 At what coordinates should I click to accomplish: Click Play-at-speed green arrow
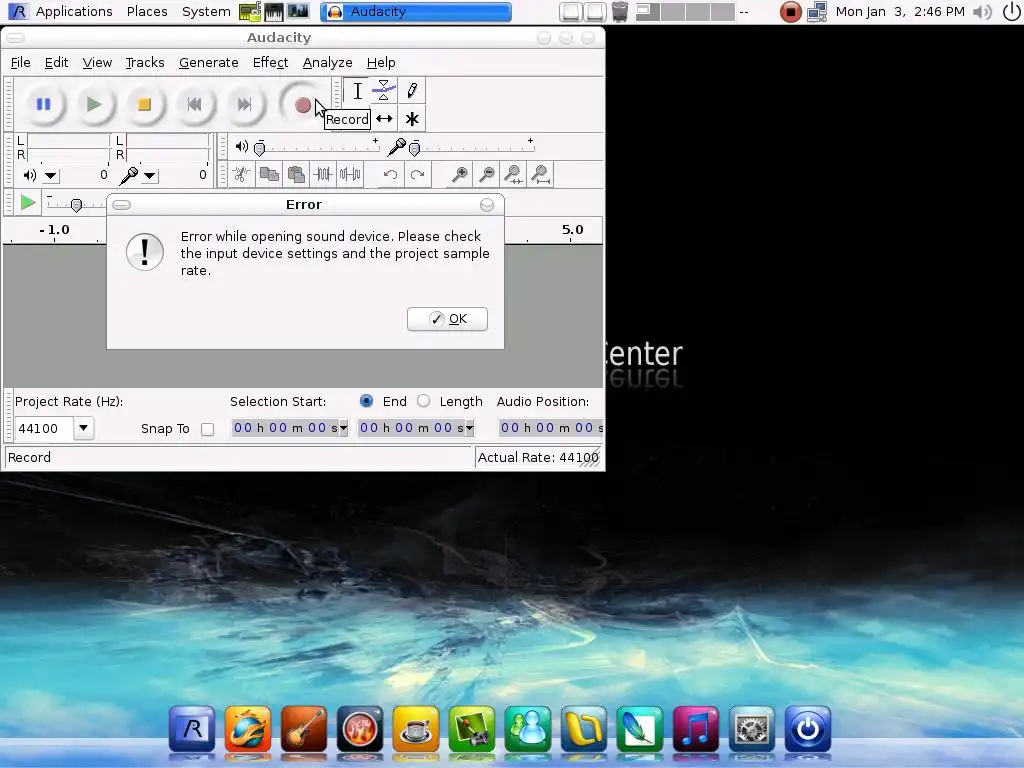click(27, 203)
